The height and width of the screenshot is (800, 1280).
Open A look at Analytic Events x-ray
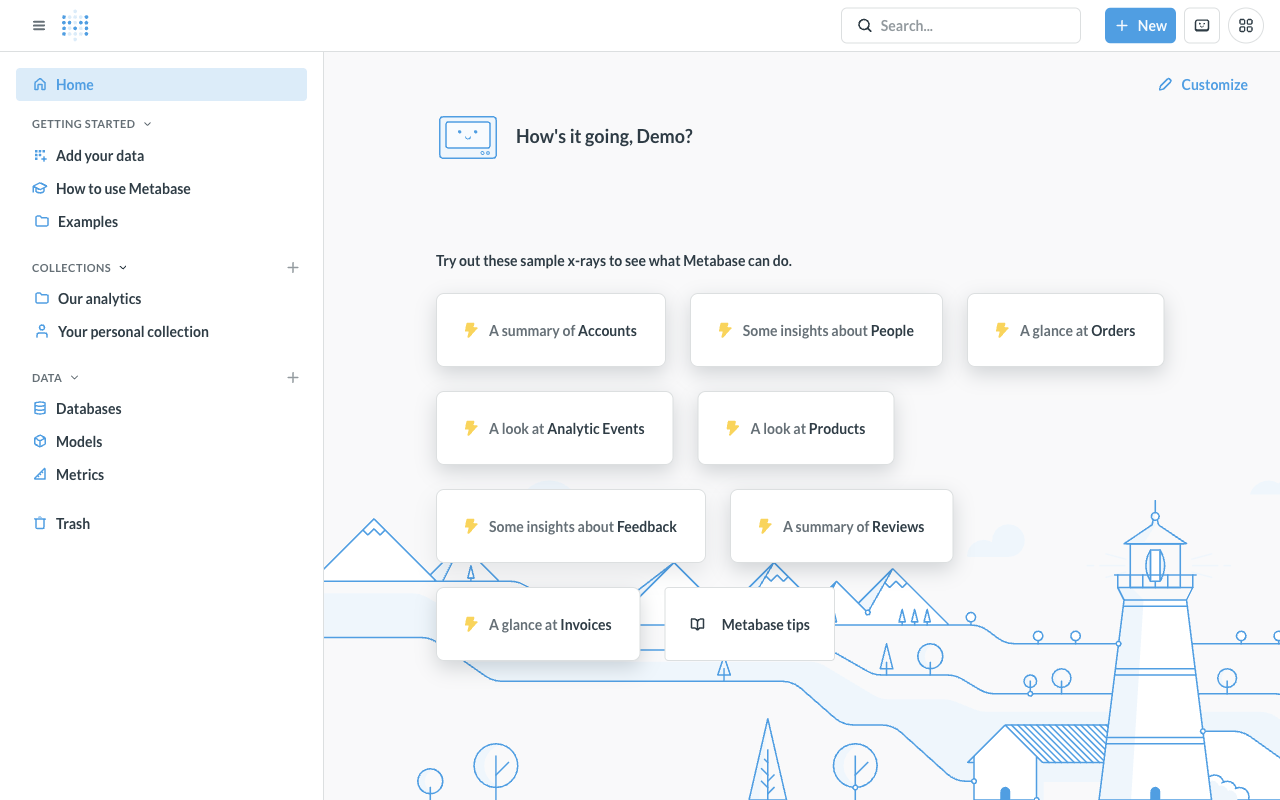point(555,428)
